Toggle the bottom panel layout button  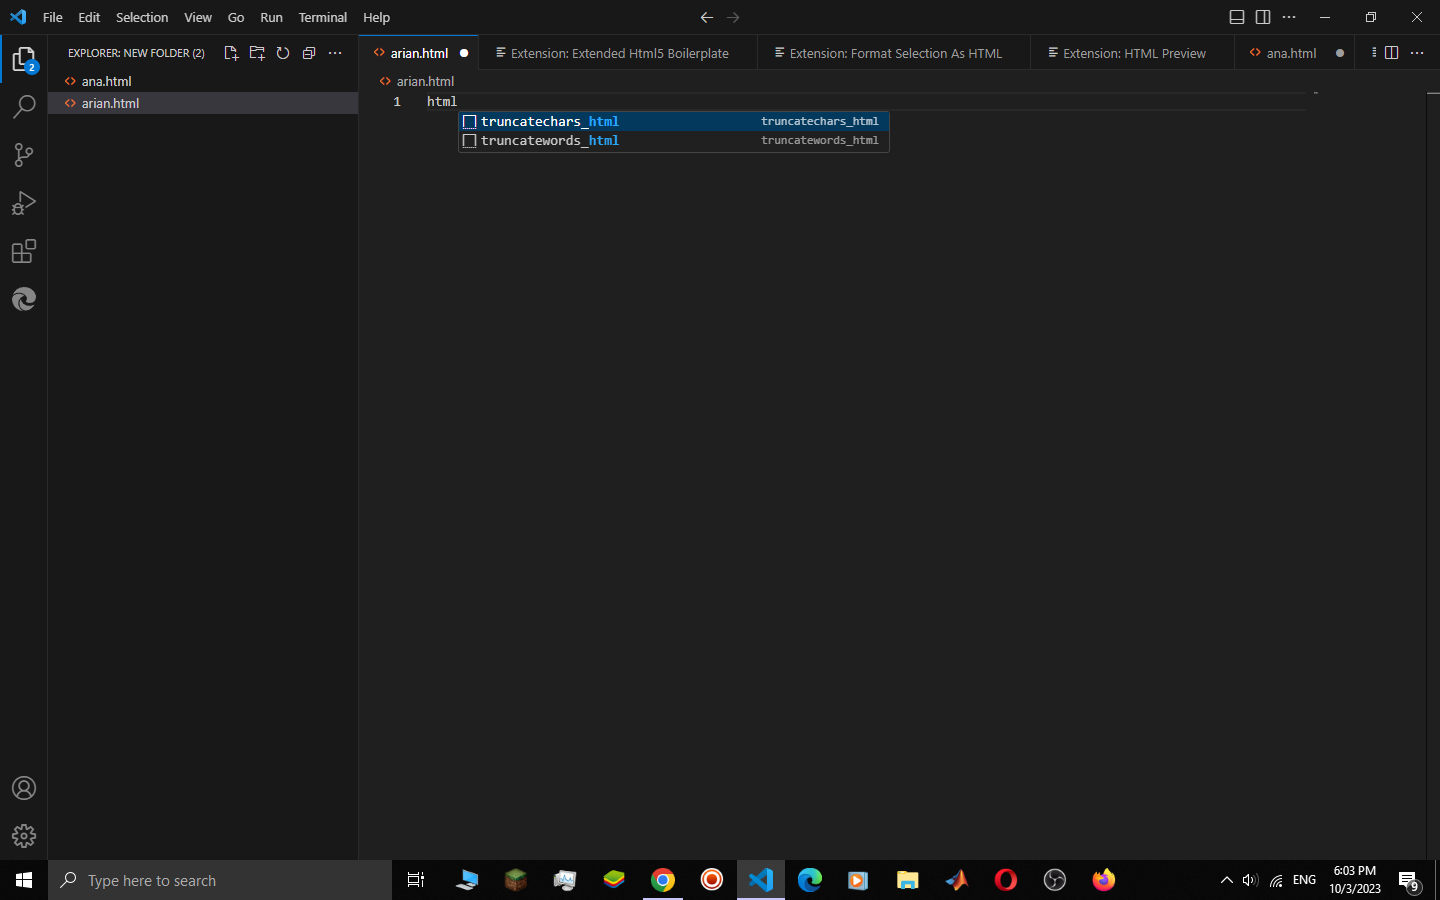[1237, 17]
